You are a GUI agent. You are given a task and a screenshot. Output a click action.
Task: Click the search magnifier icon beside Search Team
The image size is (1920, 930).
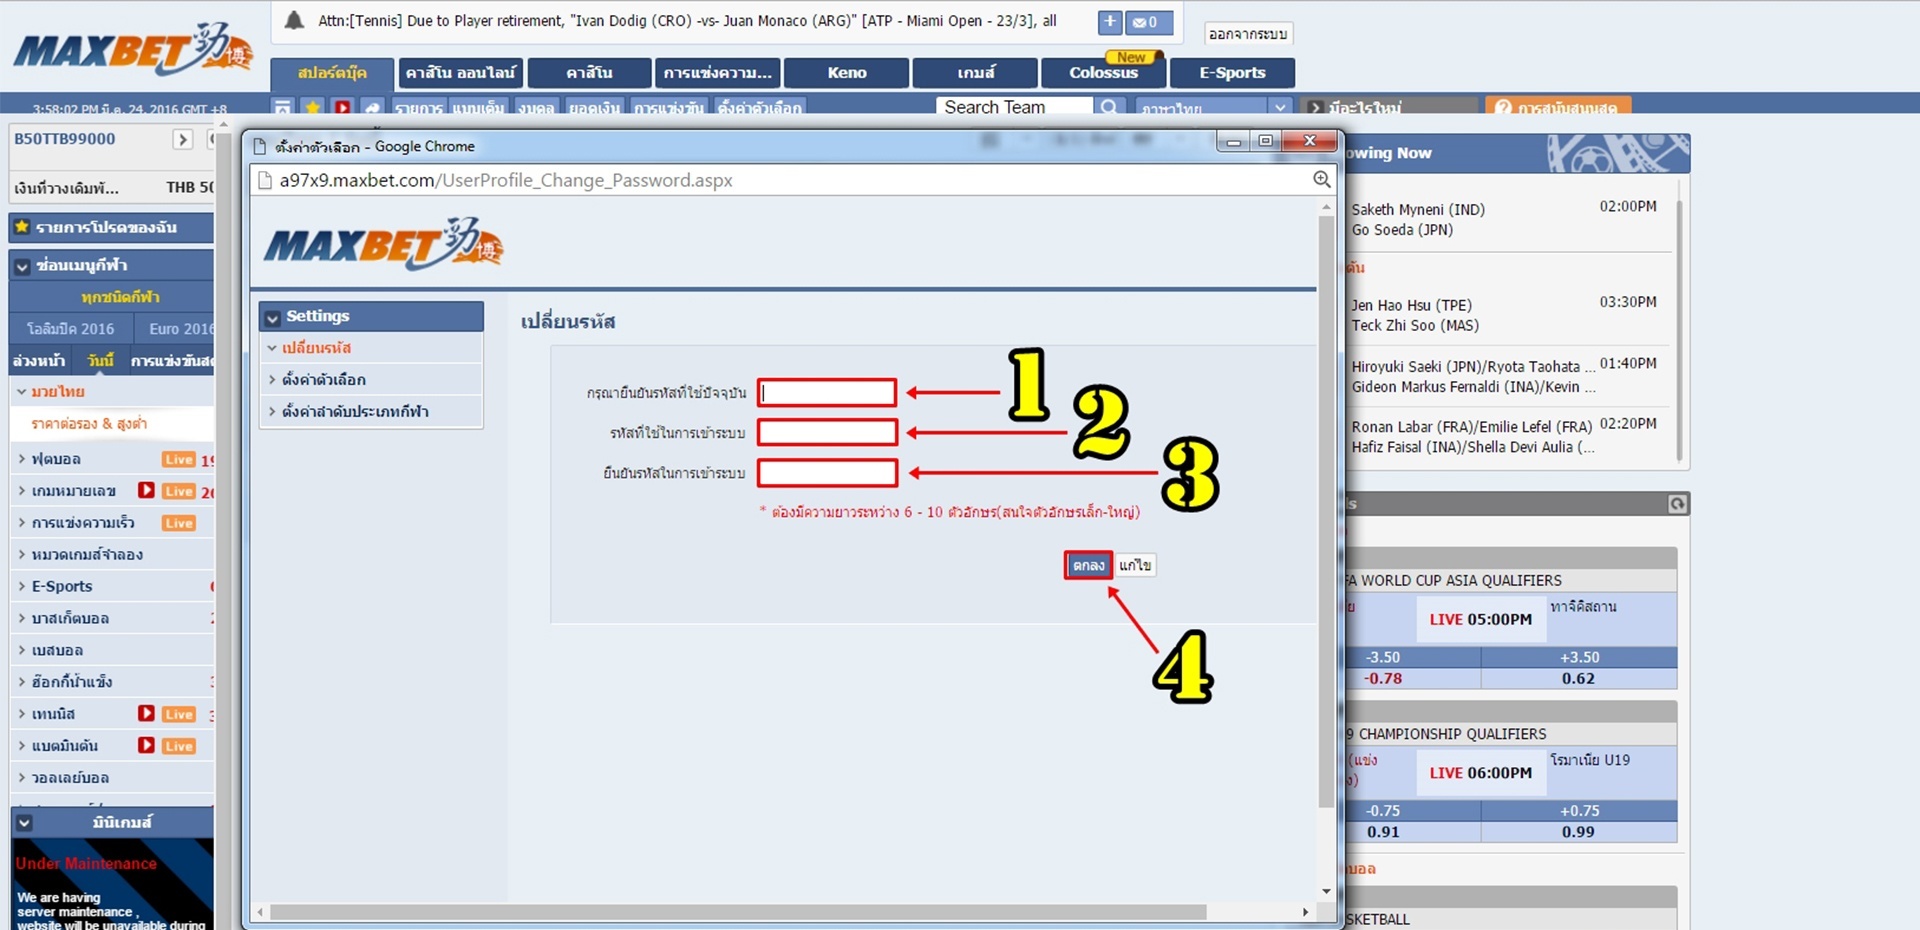1108,107
